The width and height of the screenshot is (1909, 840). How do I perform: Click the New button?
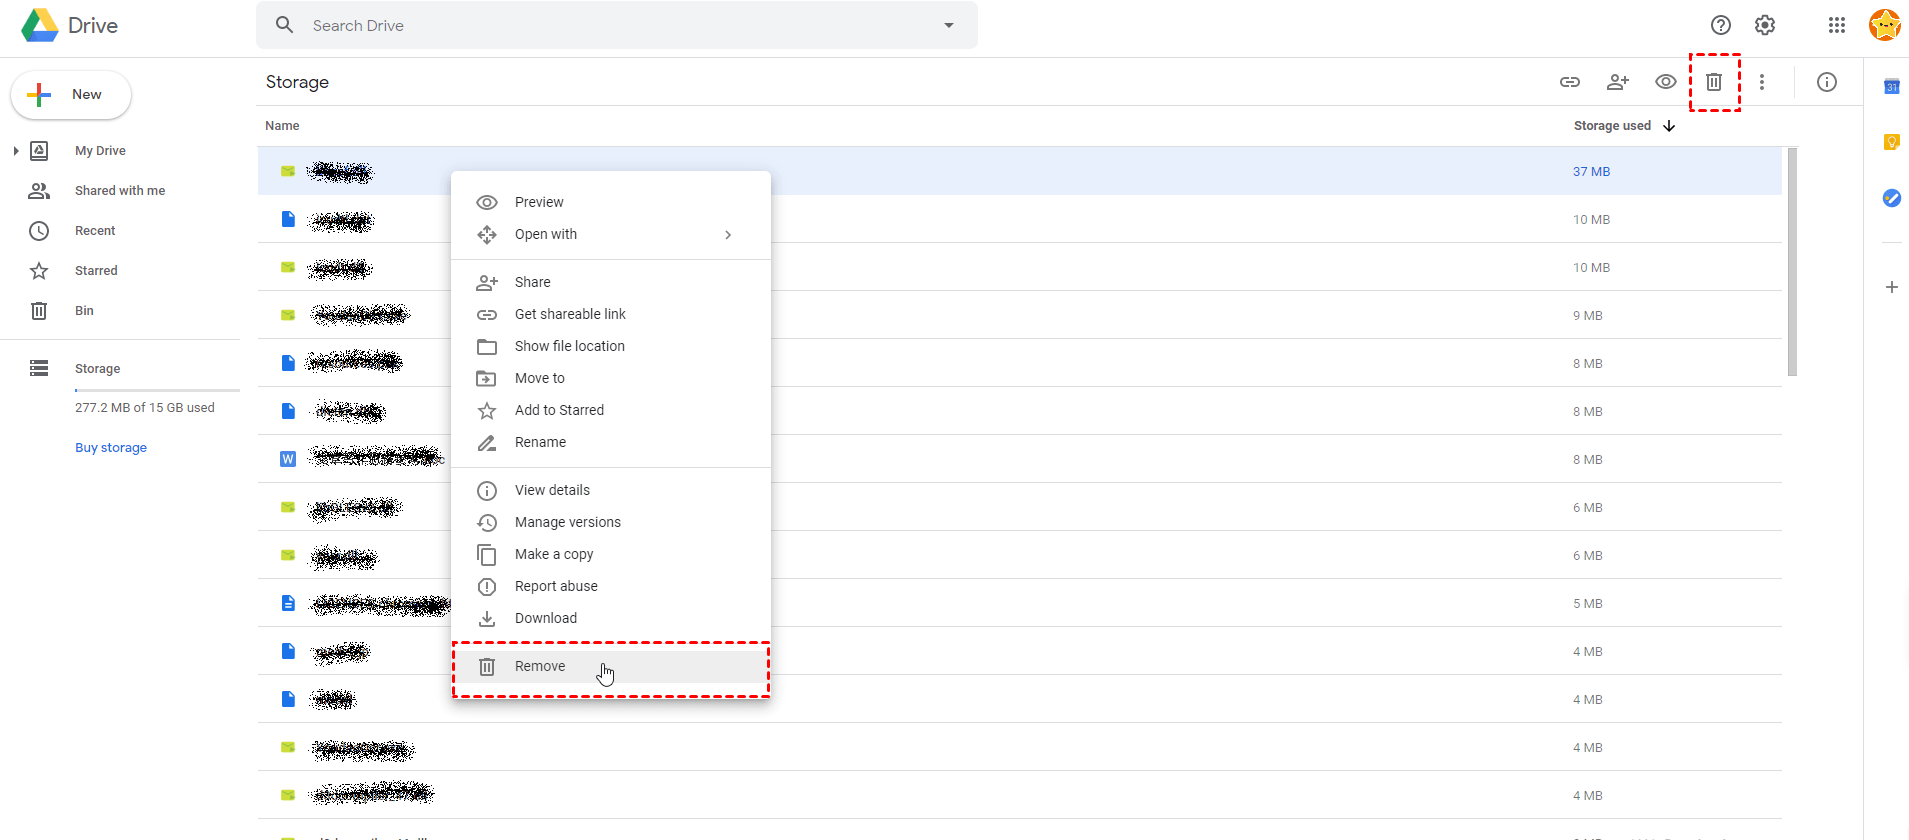click(71, 95)
